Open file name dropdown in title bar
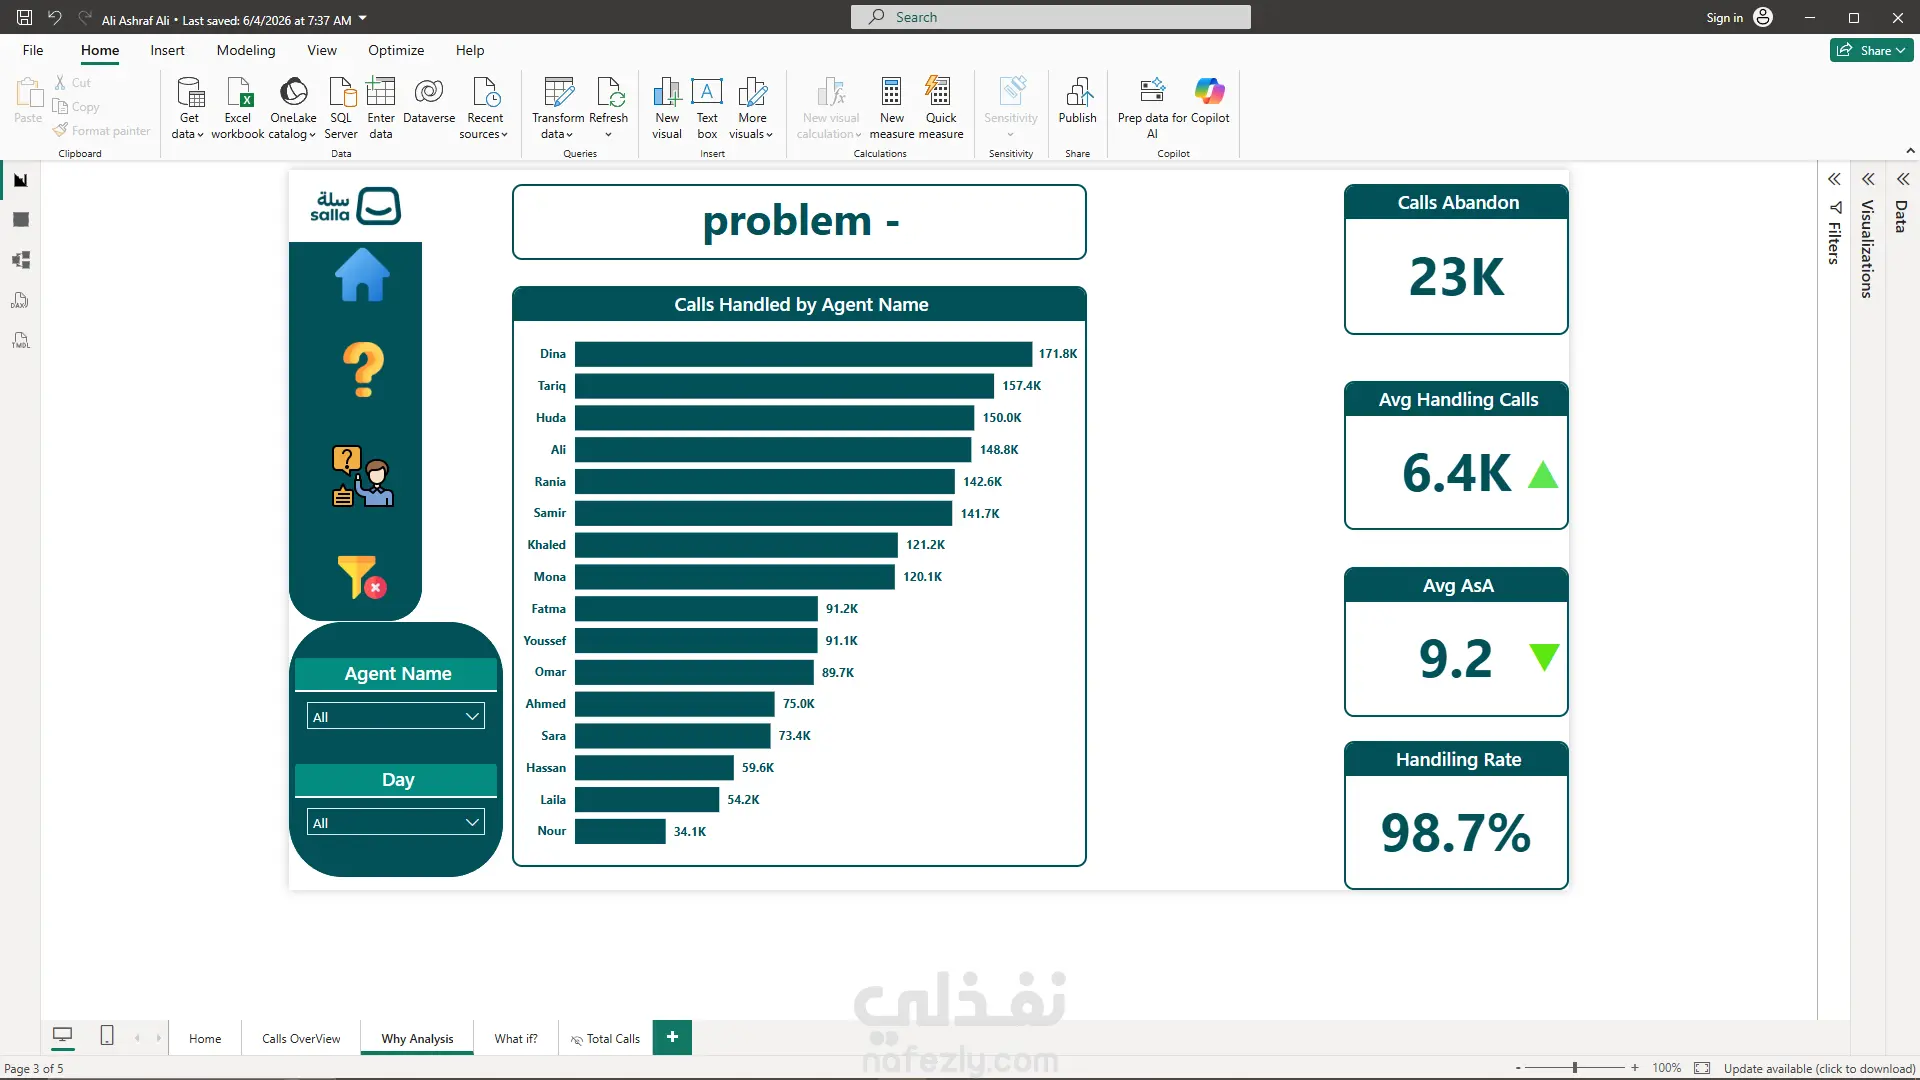The image size is (1920, 1080). coord(363,18)
